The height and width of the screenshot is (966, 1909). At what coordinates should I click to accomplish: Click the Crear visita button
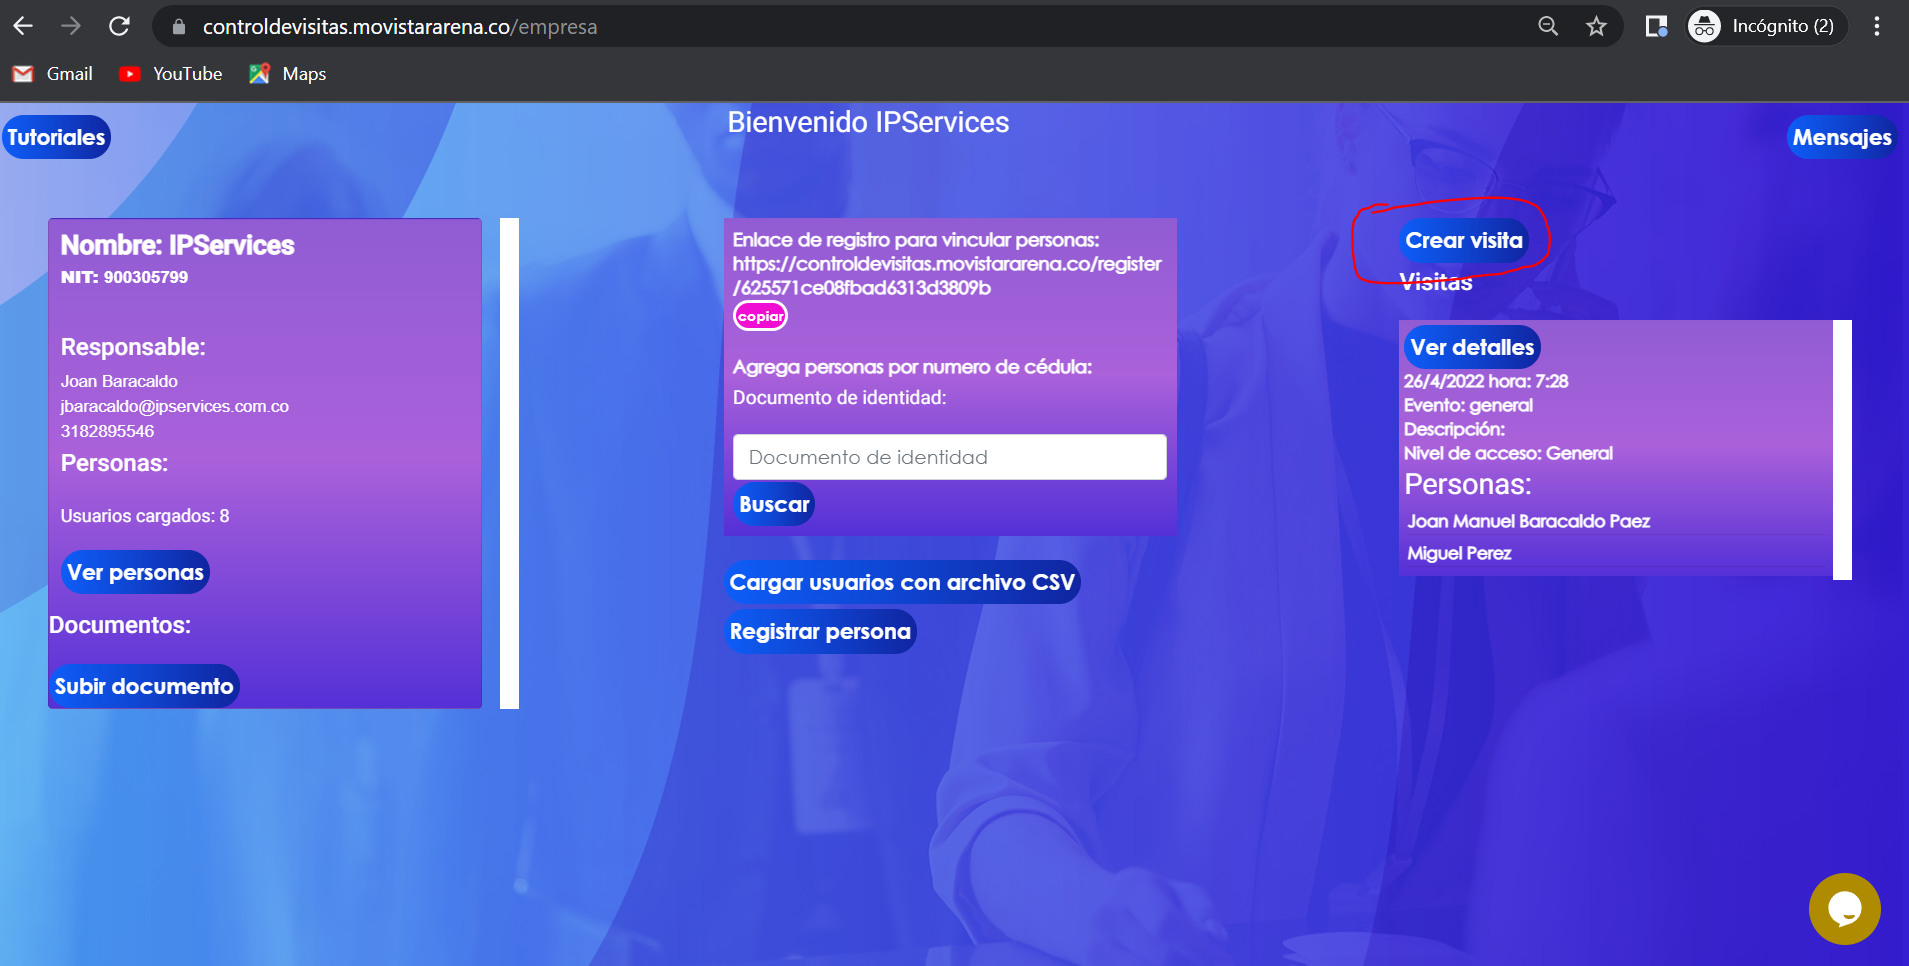coord(1464,240)
